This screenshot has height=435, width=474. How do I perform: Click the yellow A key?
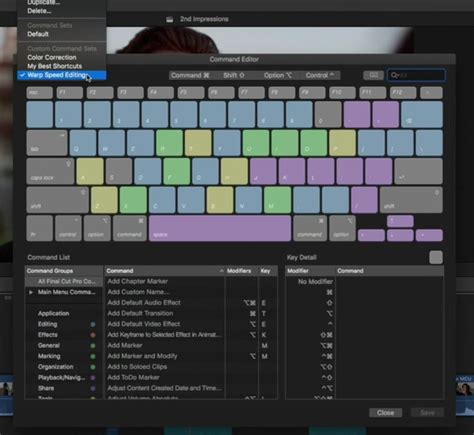(x=90, y=171)
